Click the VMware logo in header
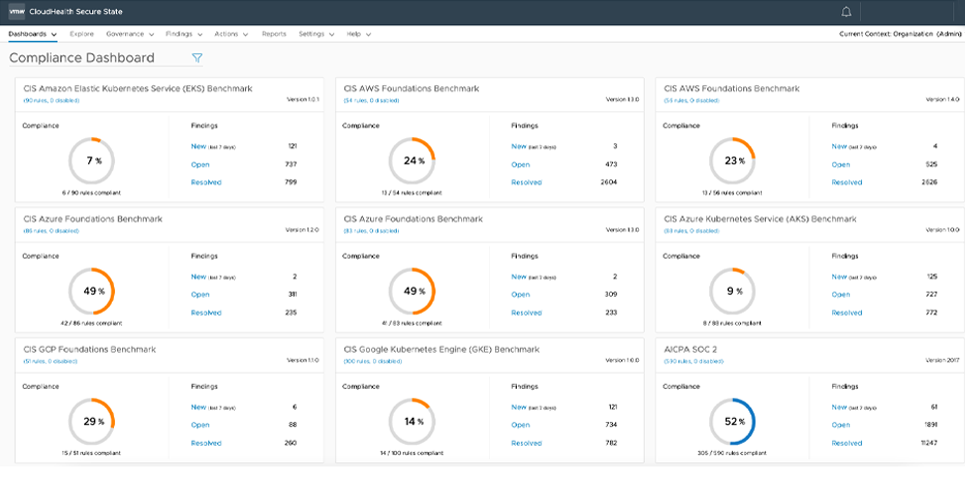Image resolution: width=965 pixels, height=483 pixels. click(16, 12)
